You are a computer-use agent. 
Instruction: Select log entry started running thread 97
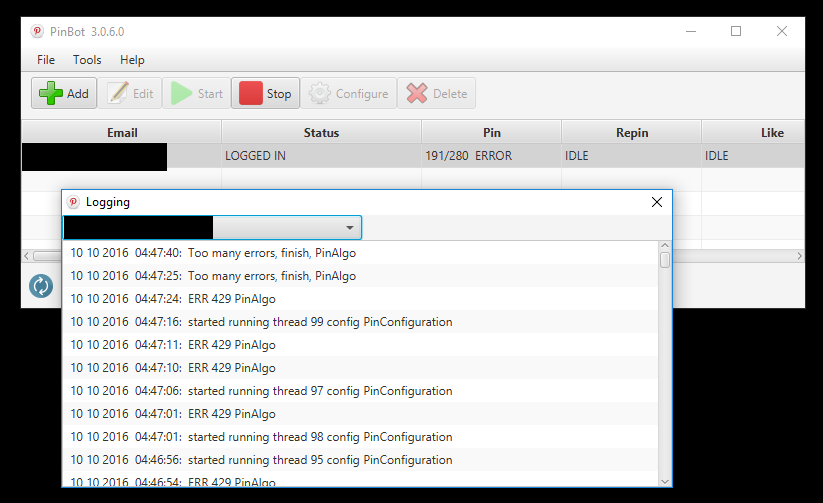[360, 391]
